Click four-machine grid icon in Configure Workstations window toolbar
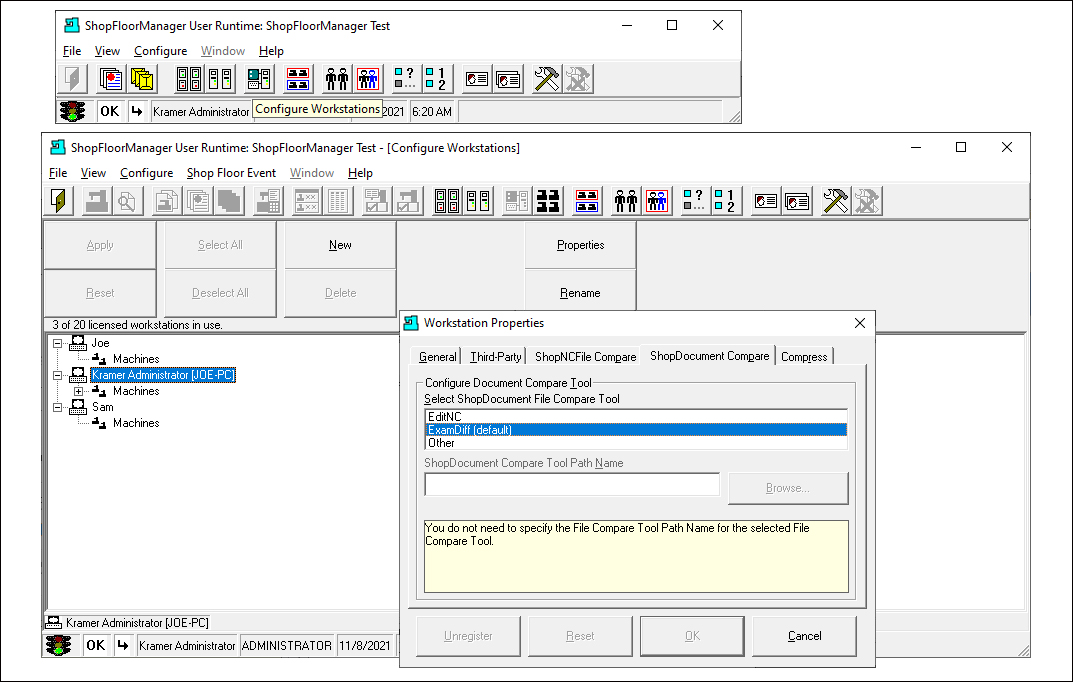This screenshot has width=1073, height=682. [x=447, y=201]
